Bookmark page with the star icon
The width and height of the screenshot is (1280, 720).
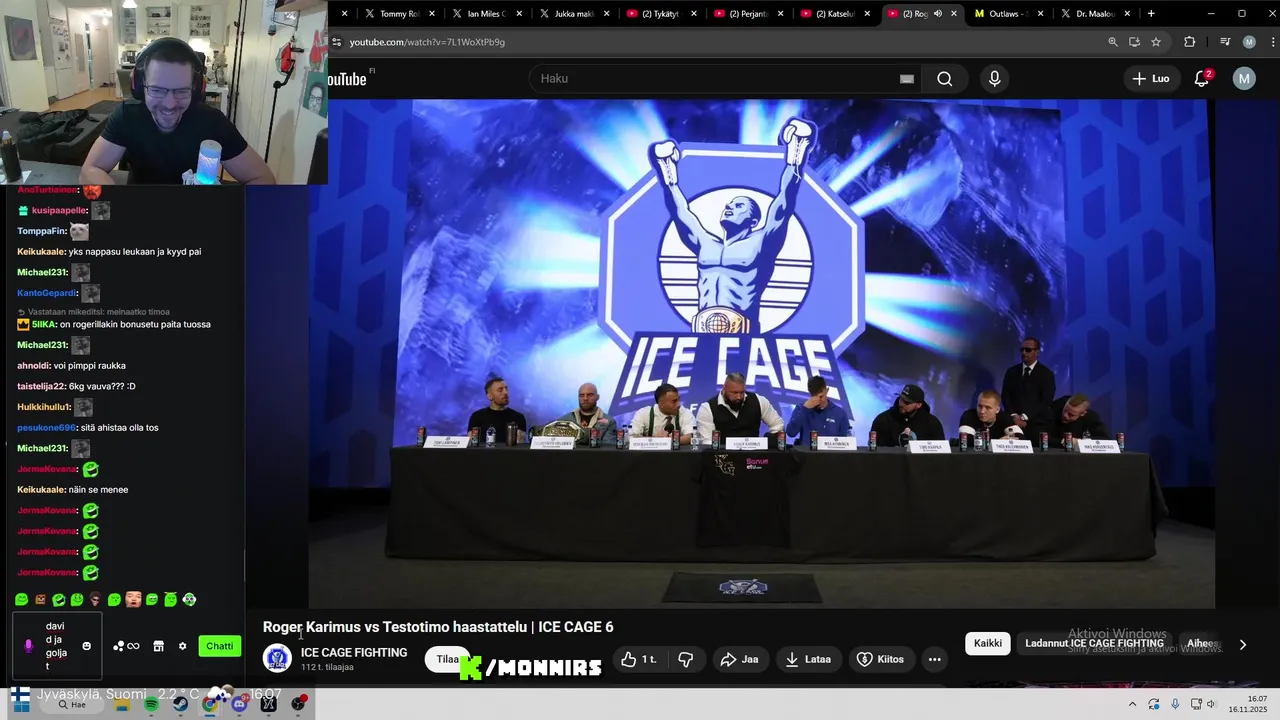[x=1156, y=42]
